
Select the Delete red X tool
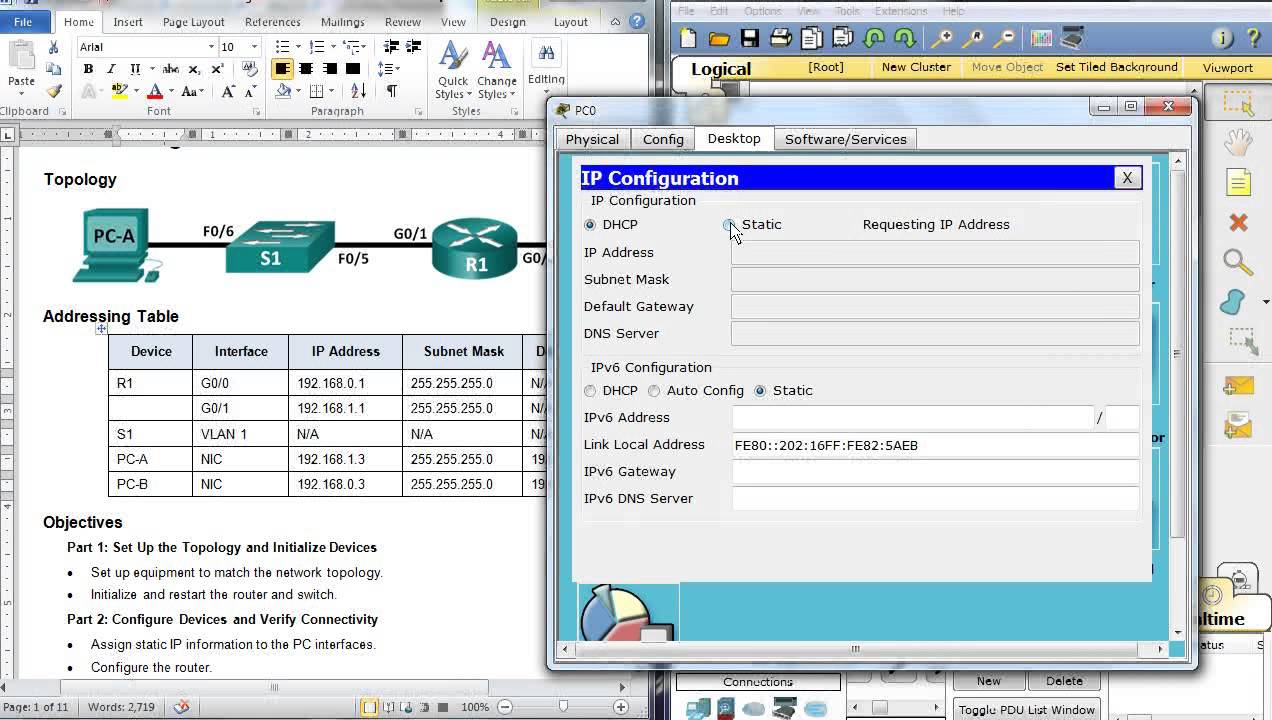[1238, 222]
